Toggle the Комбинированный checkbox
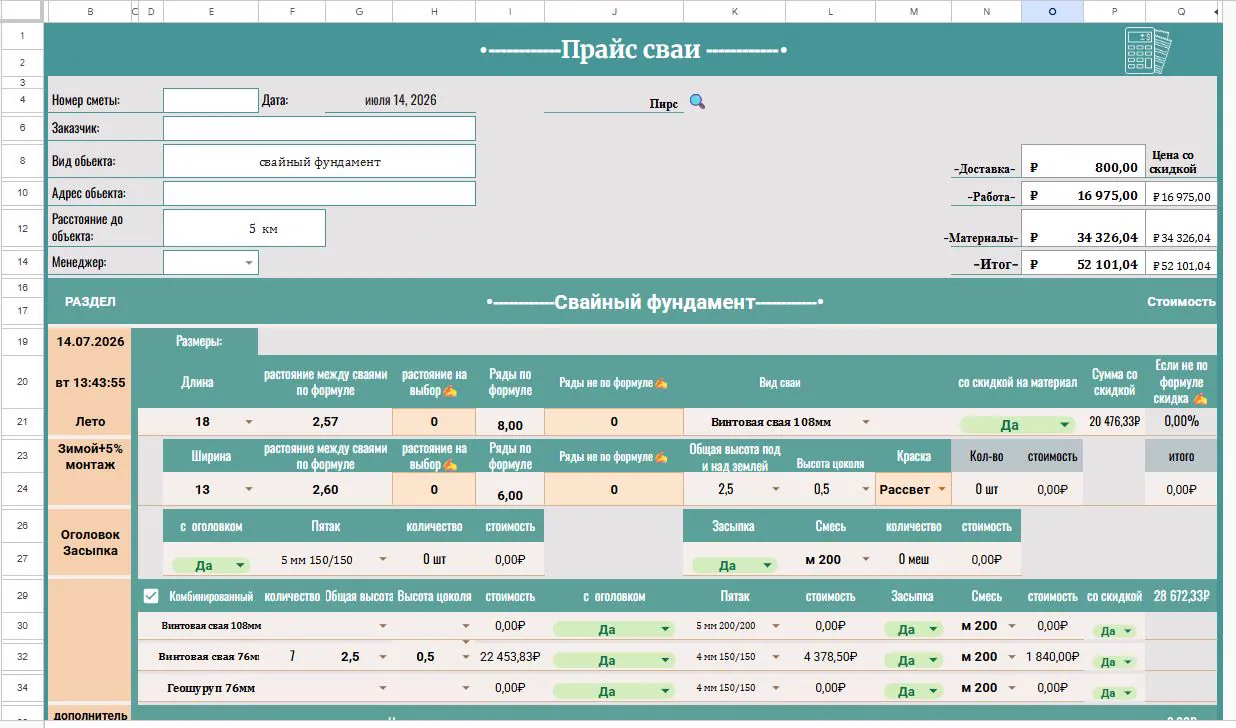Screen dimensions: 1236x728 [x=151, y=597]
